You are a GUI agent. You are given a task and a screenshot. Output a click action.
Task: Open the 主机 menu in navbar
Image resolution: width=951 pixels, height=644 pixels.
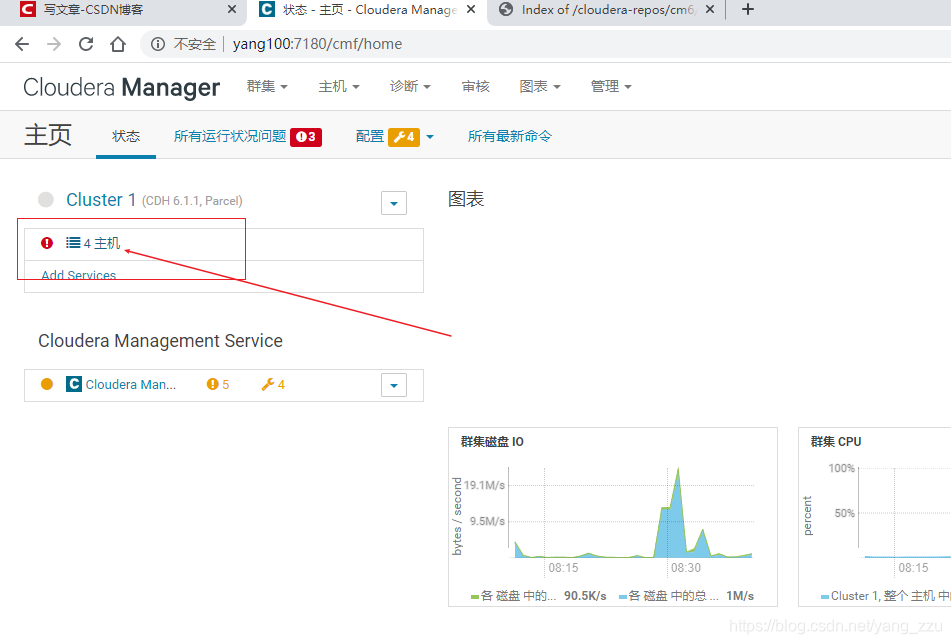click(339, 87)
